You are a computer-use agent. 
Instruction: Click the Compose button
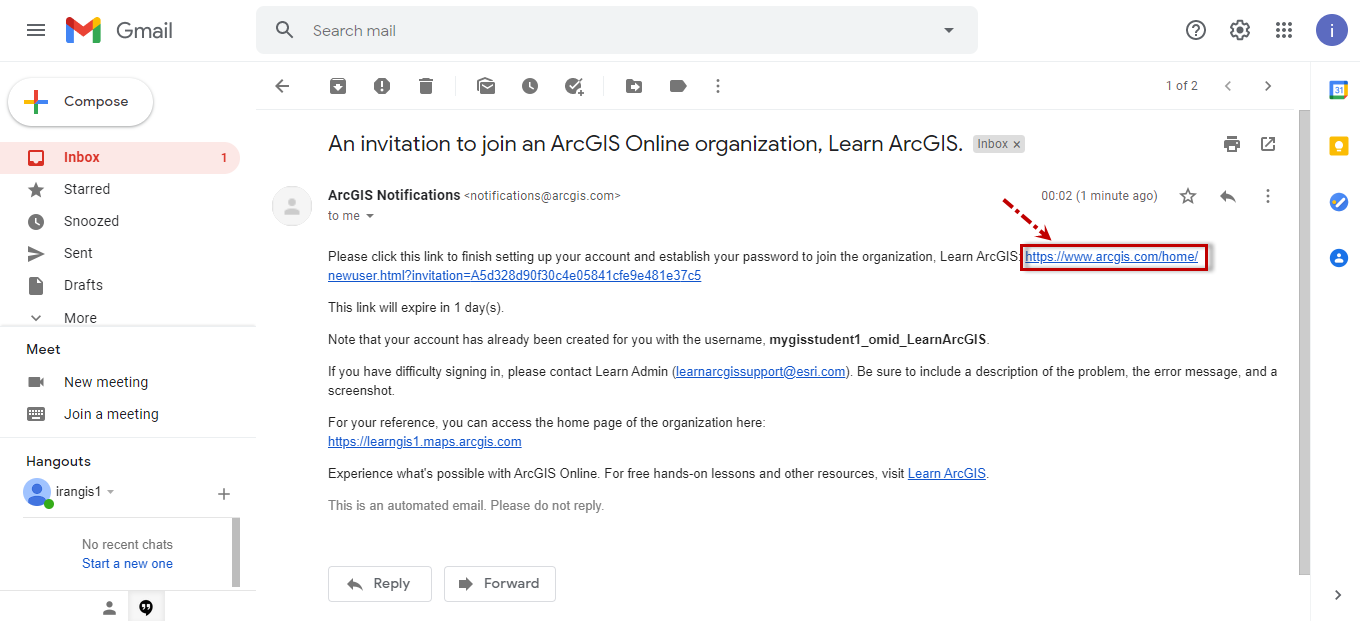coord(81,102)
